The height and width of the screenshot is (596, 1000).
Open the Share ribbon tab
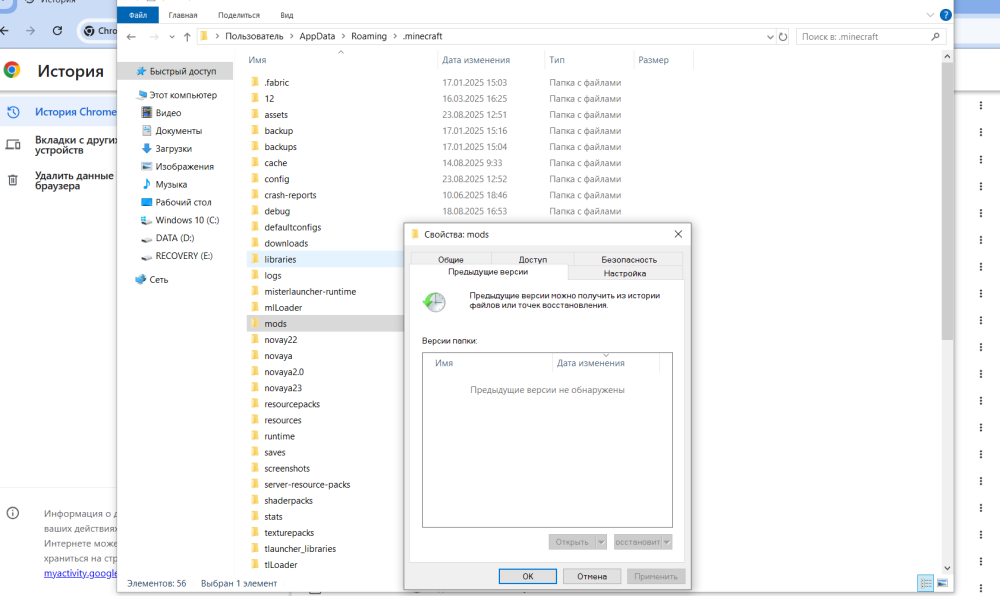tap(239, 15)
